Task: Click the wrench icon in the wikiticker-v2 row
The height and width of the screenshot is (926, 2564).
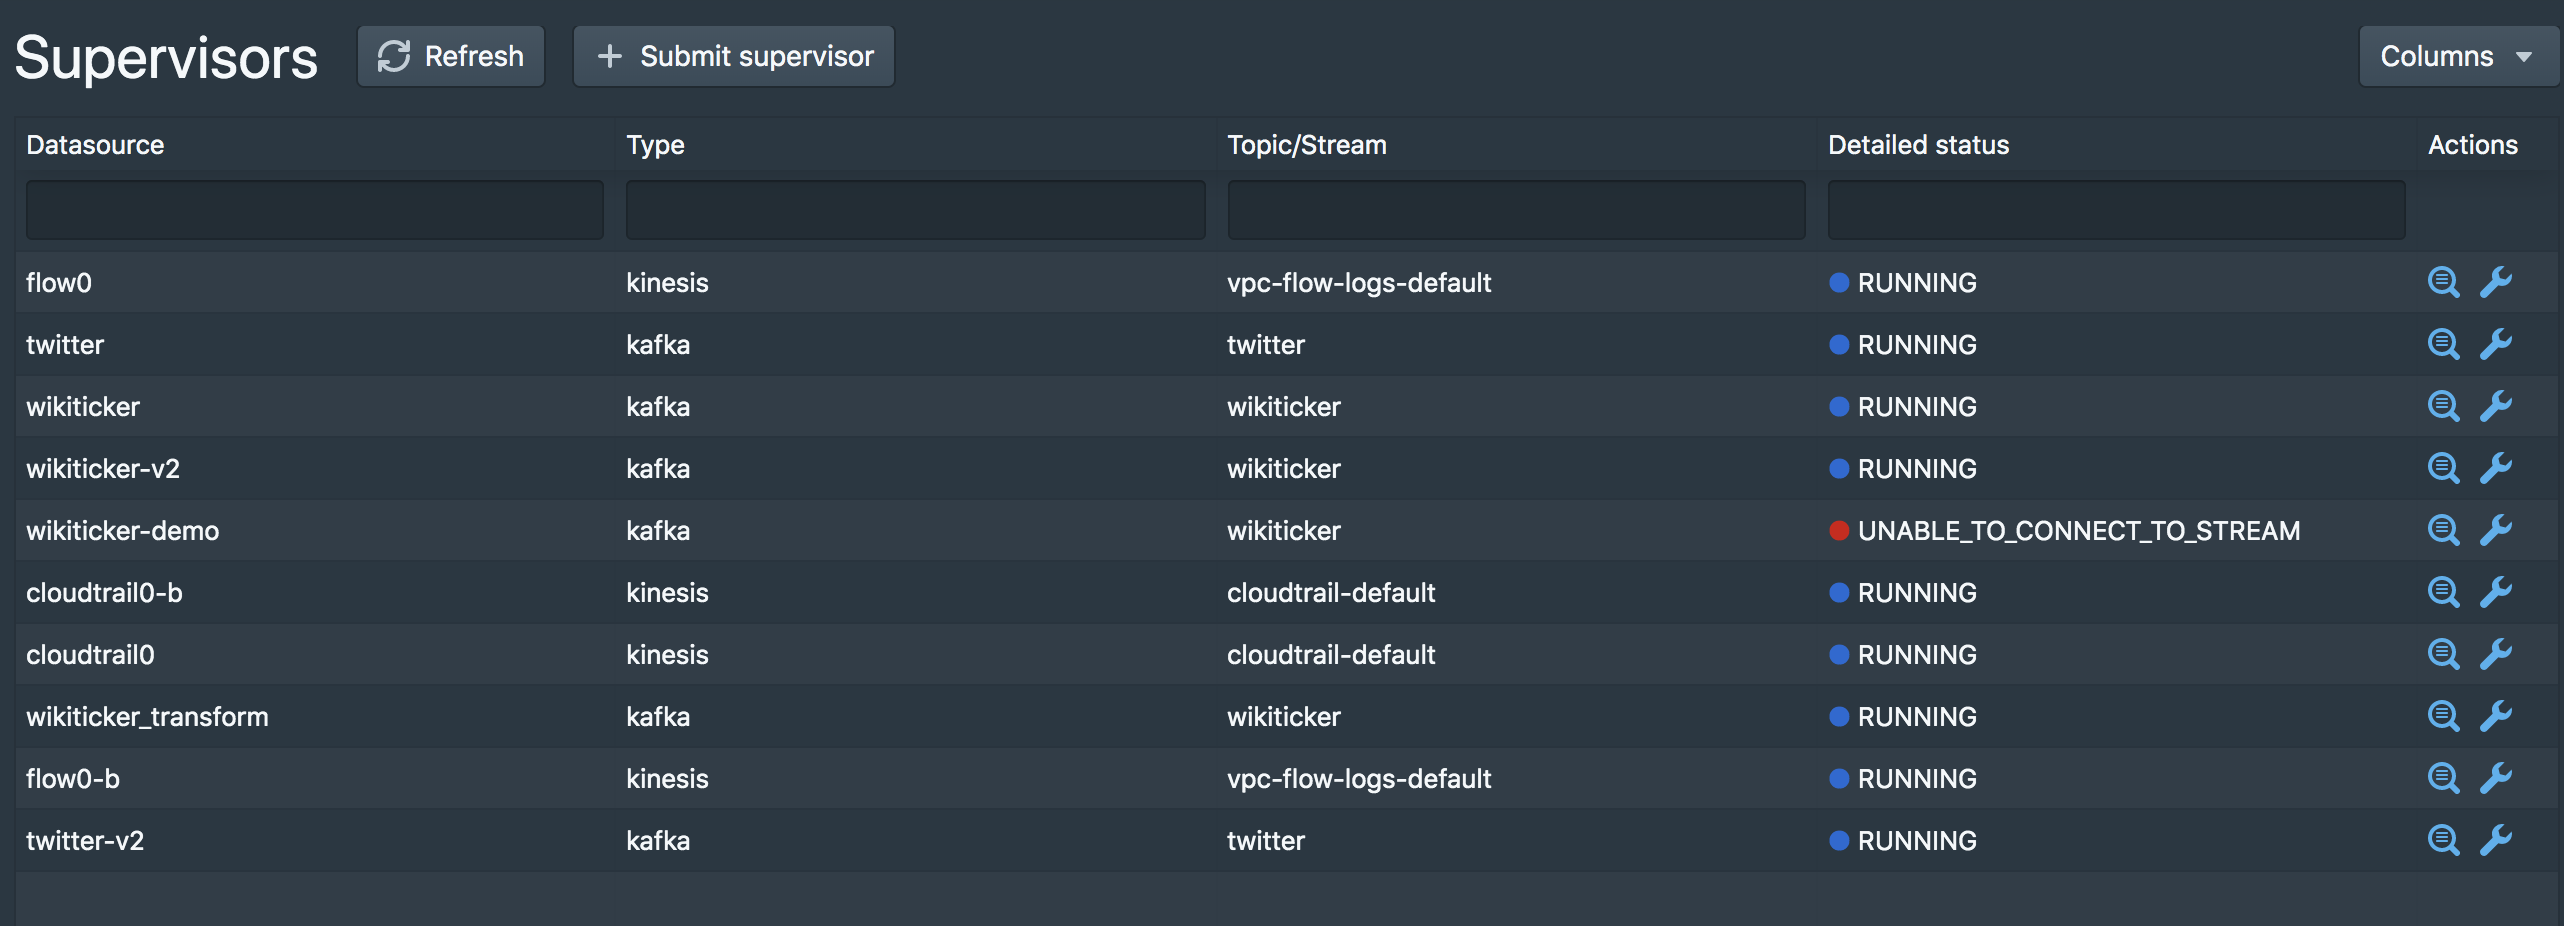Action: pyautogui.click(x=2496, y=469)
